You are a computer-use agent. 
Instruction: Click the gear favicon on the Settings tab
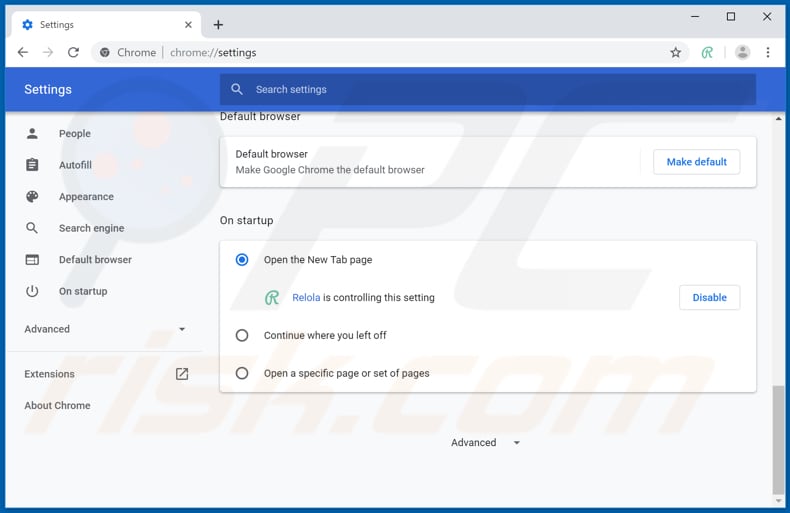tap(28, 25)
